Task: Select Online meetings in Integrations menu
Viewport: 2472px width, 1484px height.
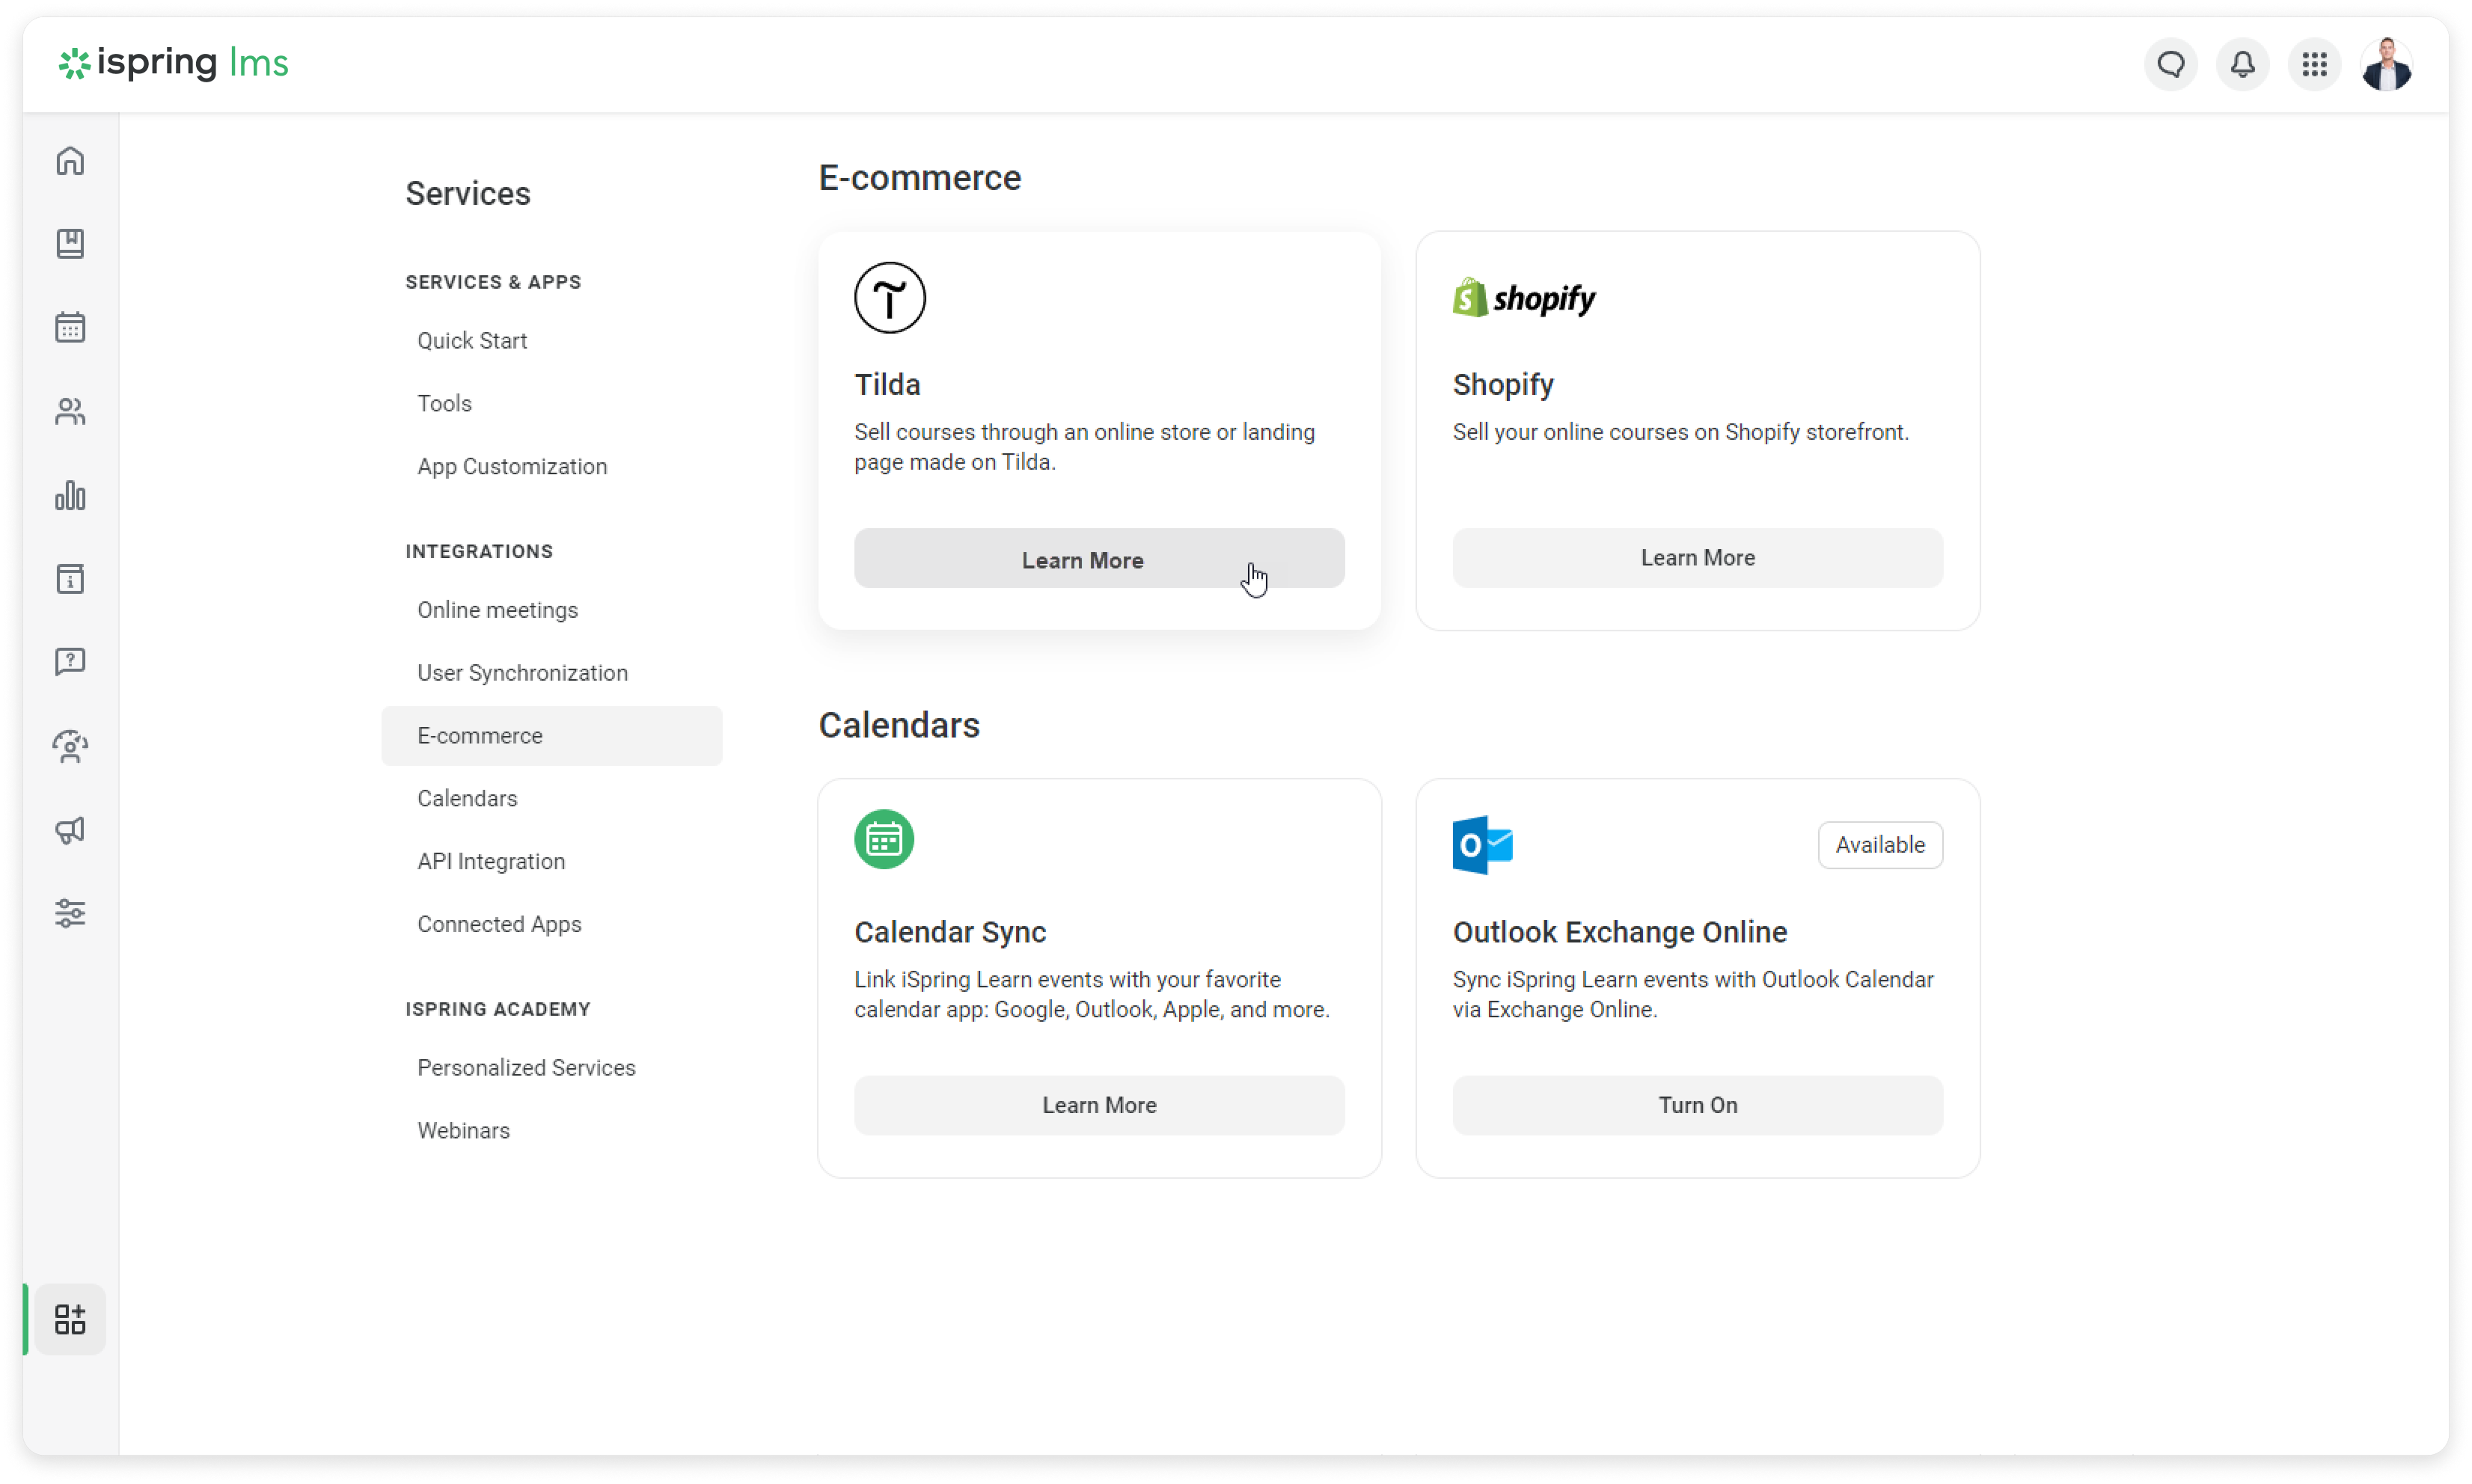Action: [497, 610]
